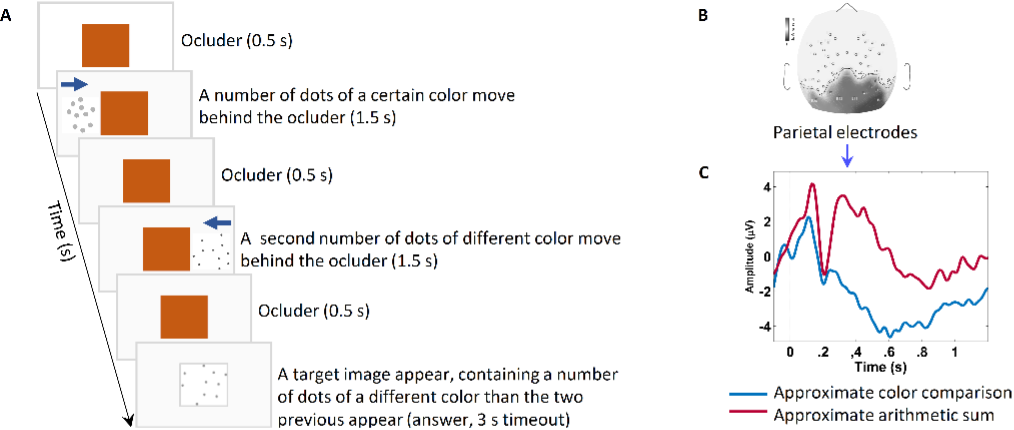Viewport: 1014px width, 430px height.
Task: Click the gray dots cluster beside the occluder
Action: point(80,112)
